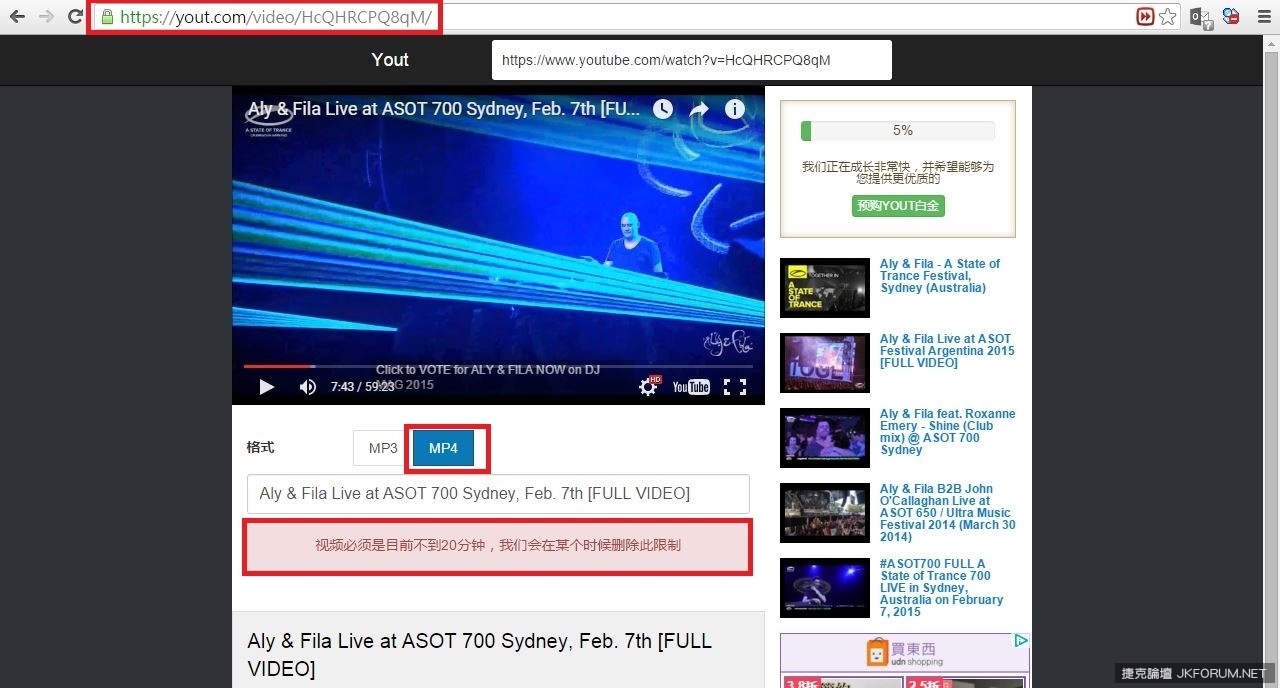Open the Chrome hamburger menu
Image resolution: width=1280 pixels, height=688 pixels.
(x=1264, y=17)
